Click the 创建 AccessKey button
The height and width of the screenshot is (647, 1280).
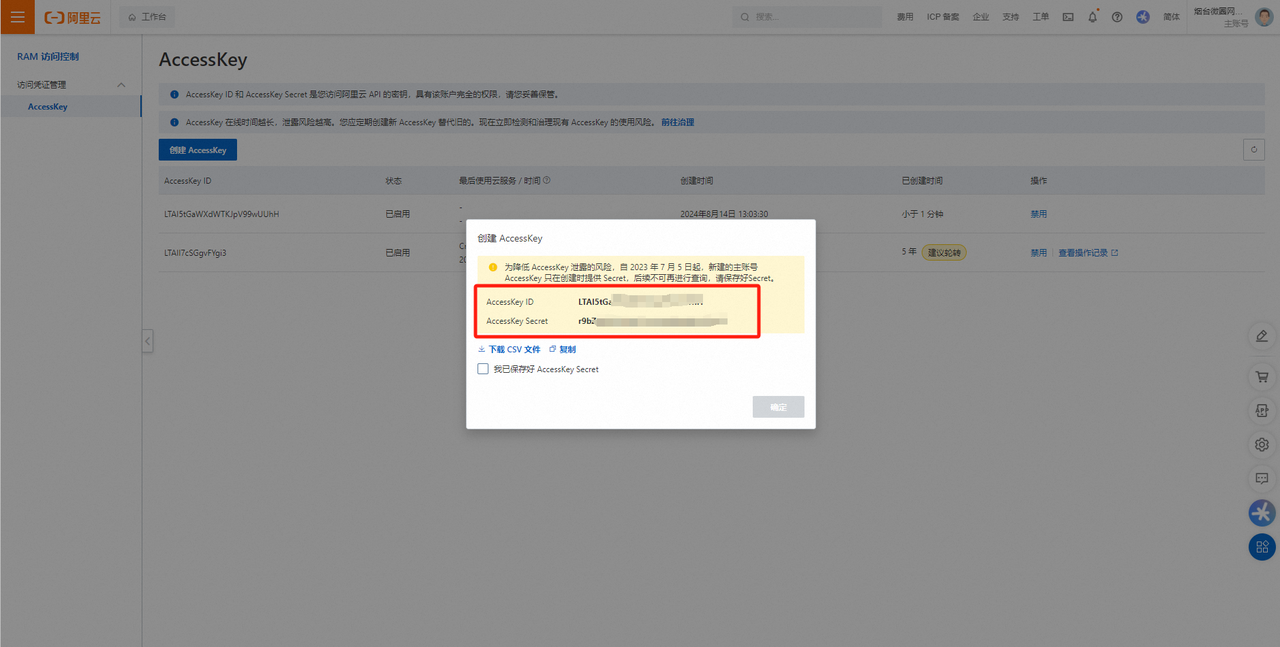pos(198,150)
